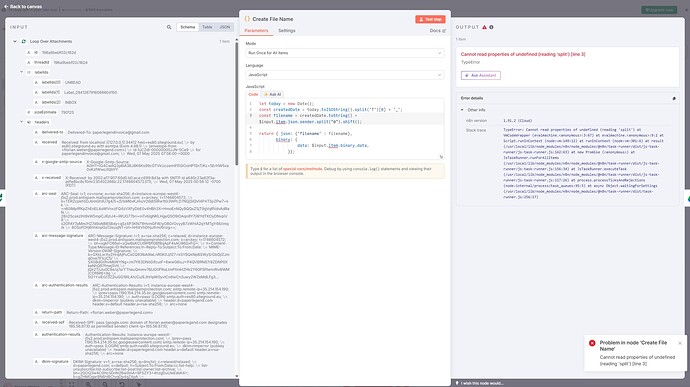
Task: Click 'I wish this node would...' link
Action: click(x=479, y=383)
